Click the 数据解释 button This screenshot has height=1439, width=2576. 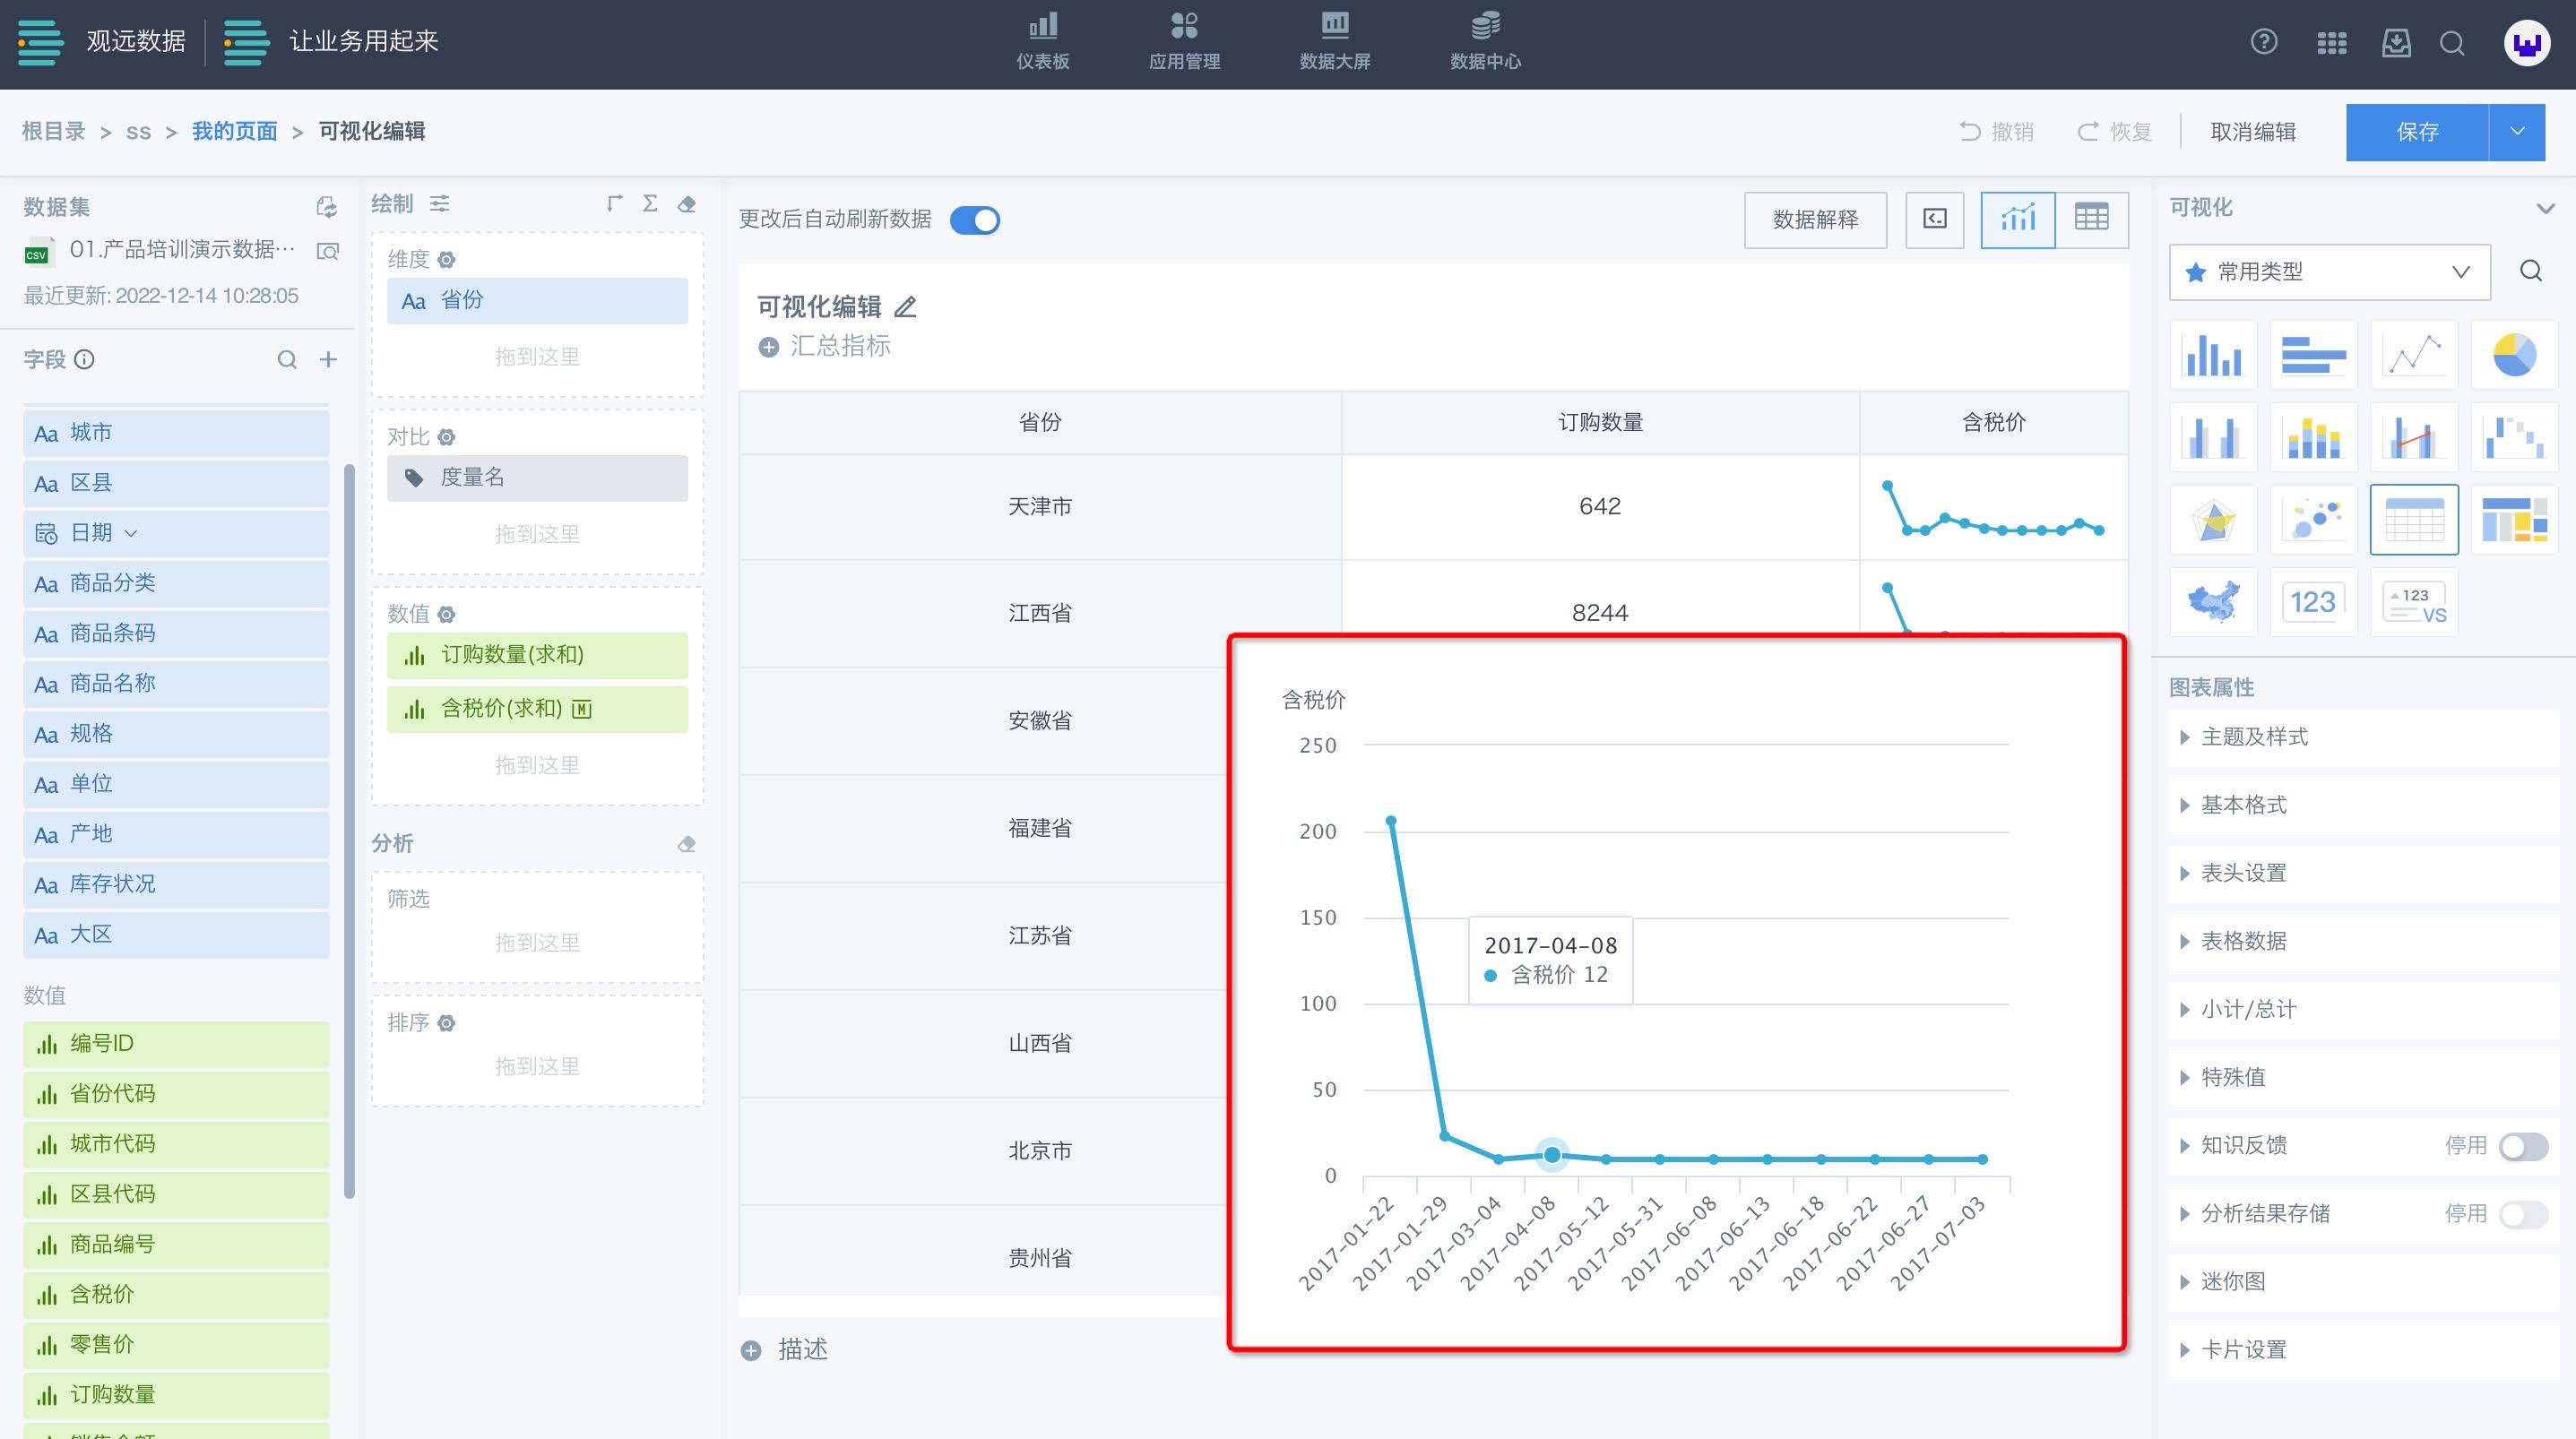1815,220
